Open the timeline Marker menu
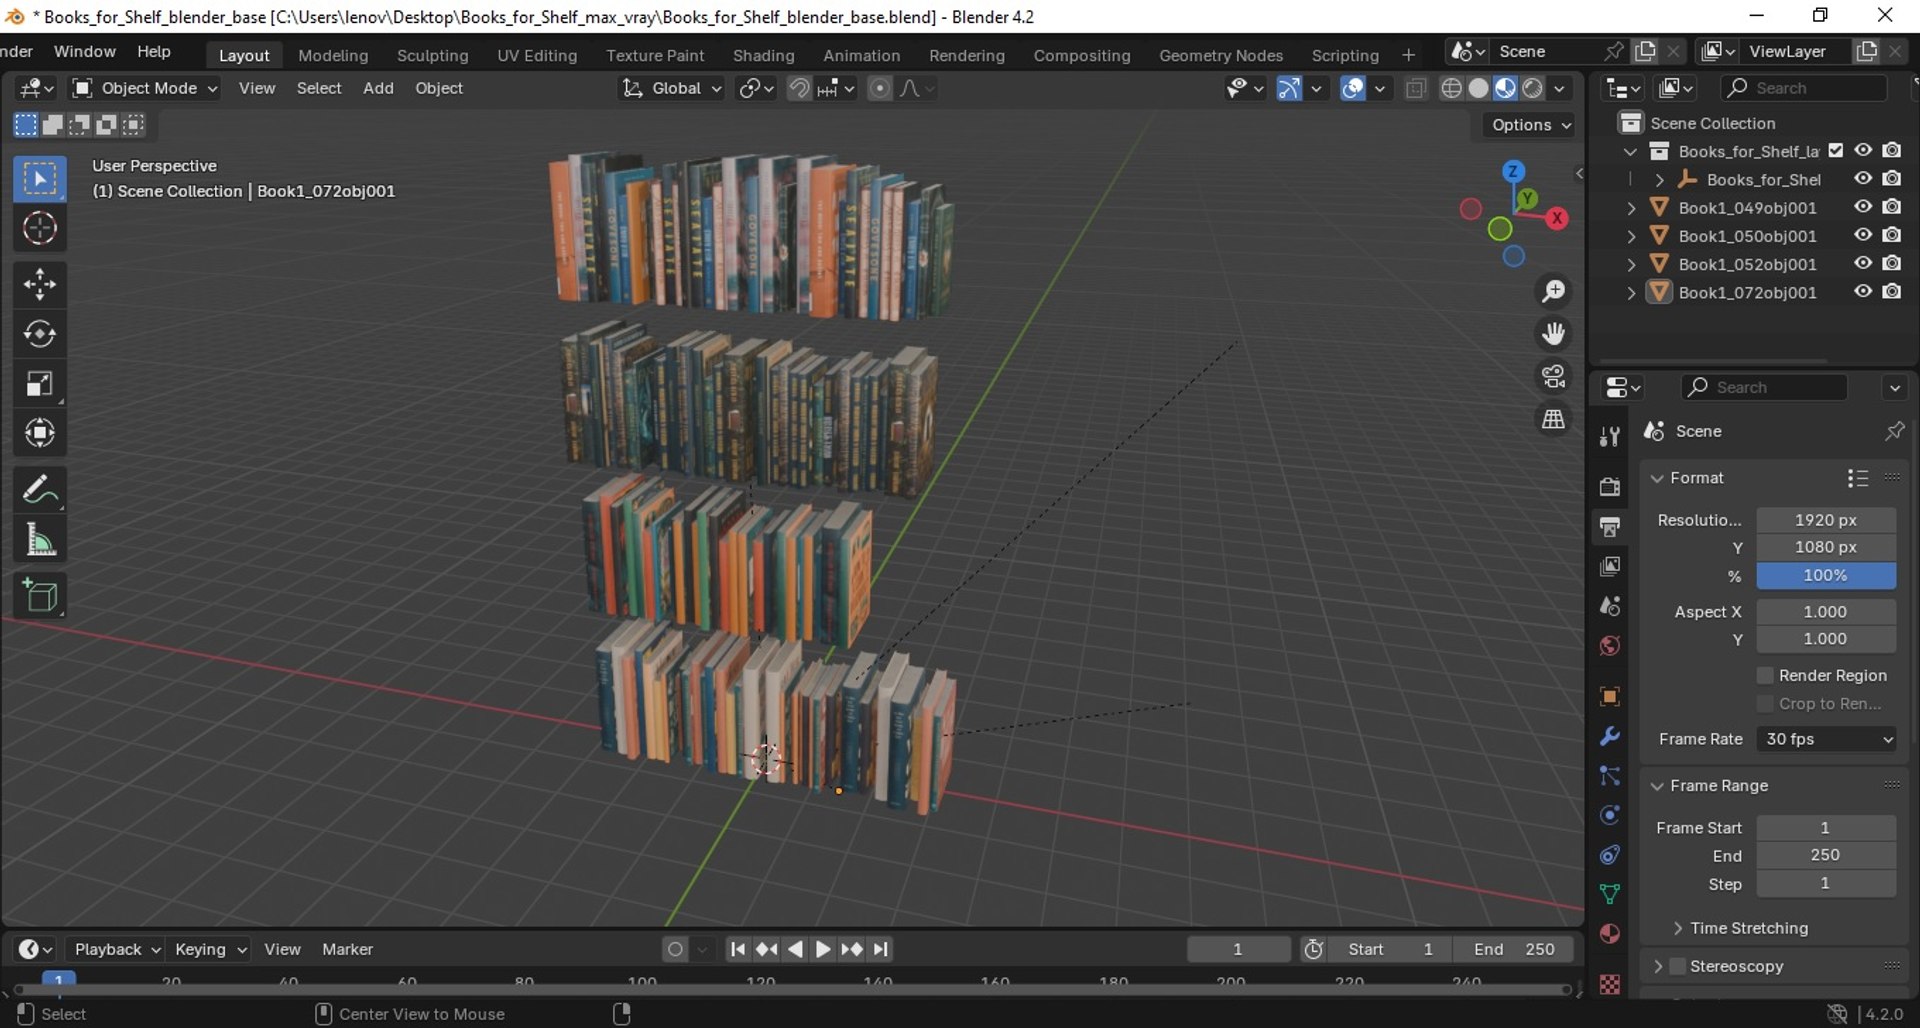Screen dimensions: 1920x1028 tap(347, 949)
